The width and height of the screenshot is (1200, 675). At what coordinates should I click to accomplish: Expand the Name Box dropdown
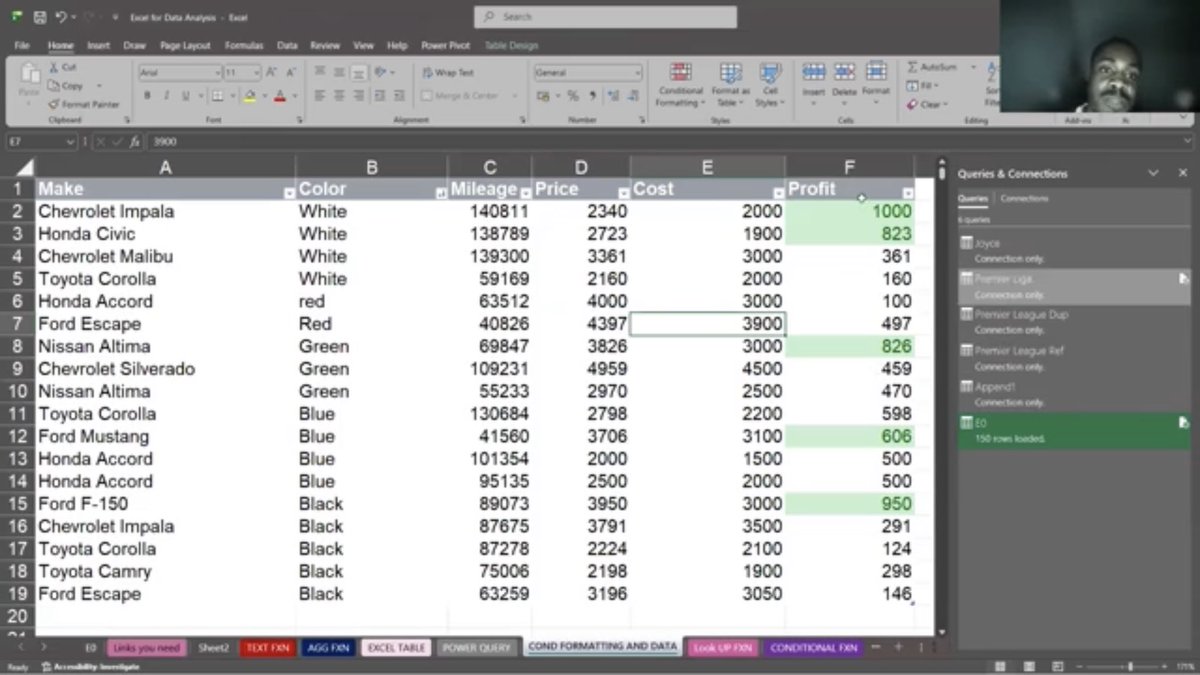pyautogui.click(x=69, y=142)
